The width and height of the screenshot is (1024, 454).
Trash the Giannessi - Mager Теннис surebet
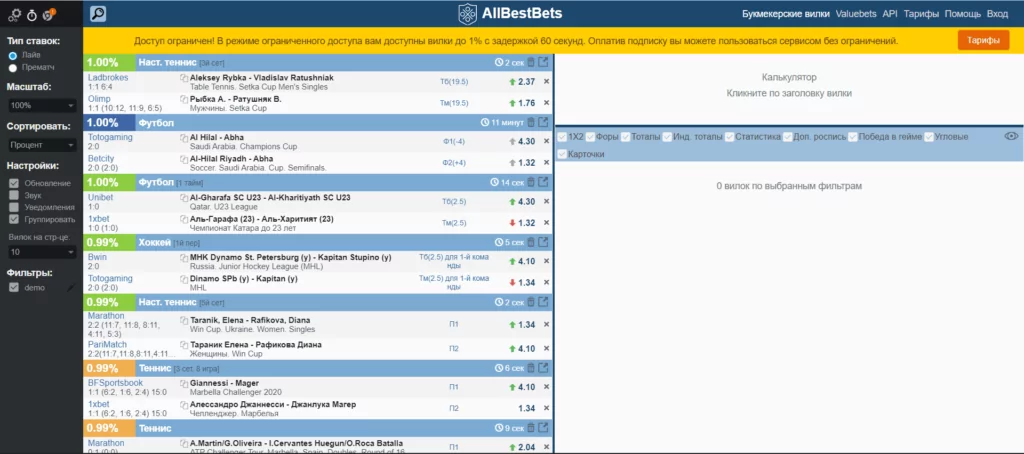530,368
